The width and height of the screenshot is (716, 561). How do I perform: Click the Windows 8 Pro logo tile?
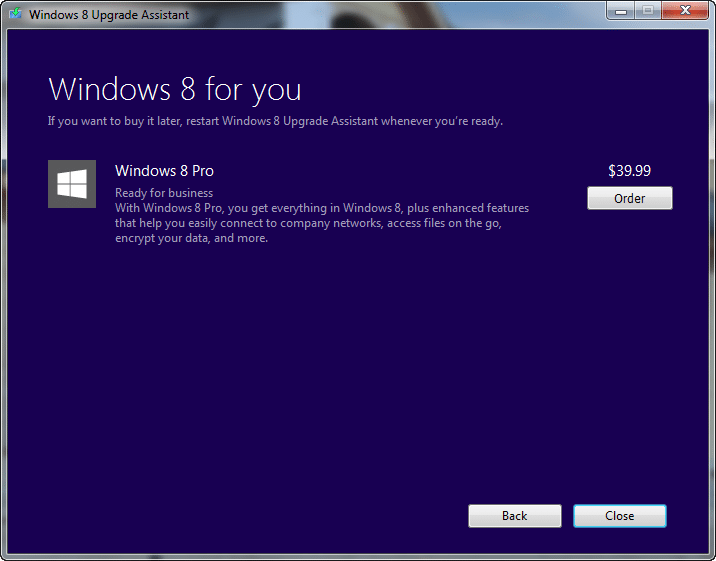point(72,184)
